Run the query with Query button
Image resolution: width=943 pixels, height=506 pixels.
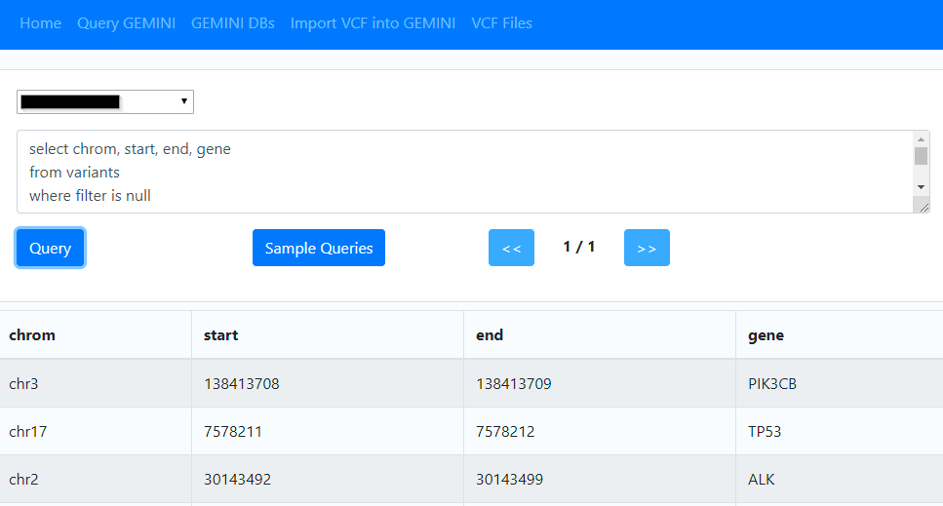(x=50, y=247)
